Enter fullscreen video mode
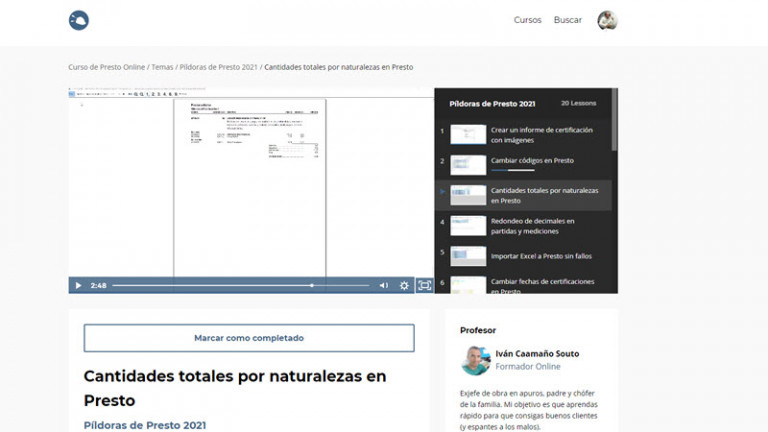This screenshot has width=768, height=432. 424,285
